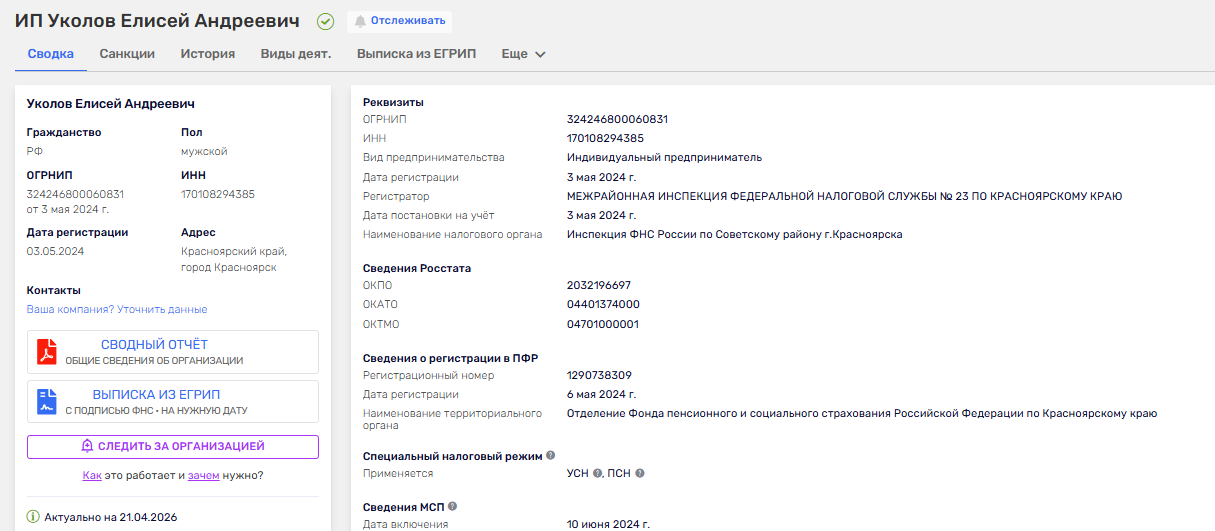
Task: Switch to the История tab
Action: [x=208, y=54]
